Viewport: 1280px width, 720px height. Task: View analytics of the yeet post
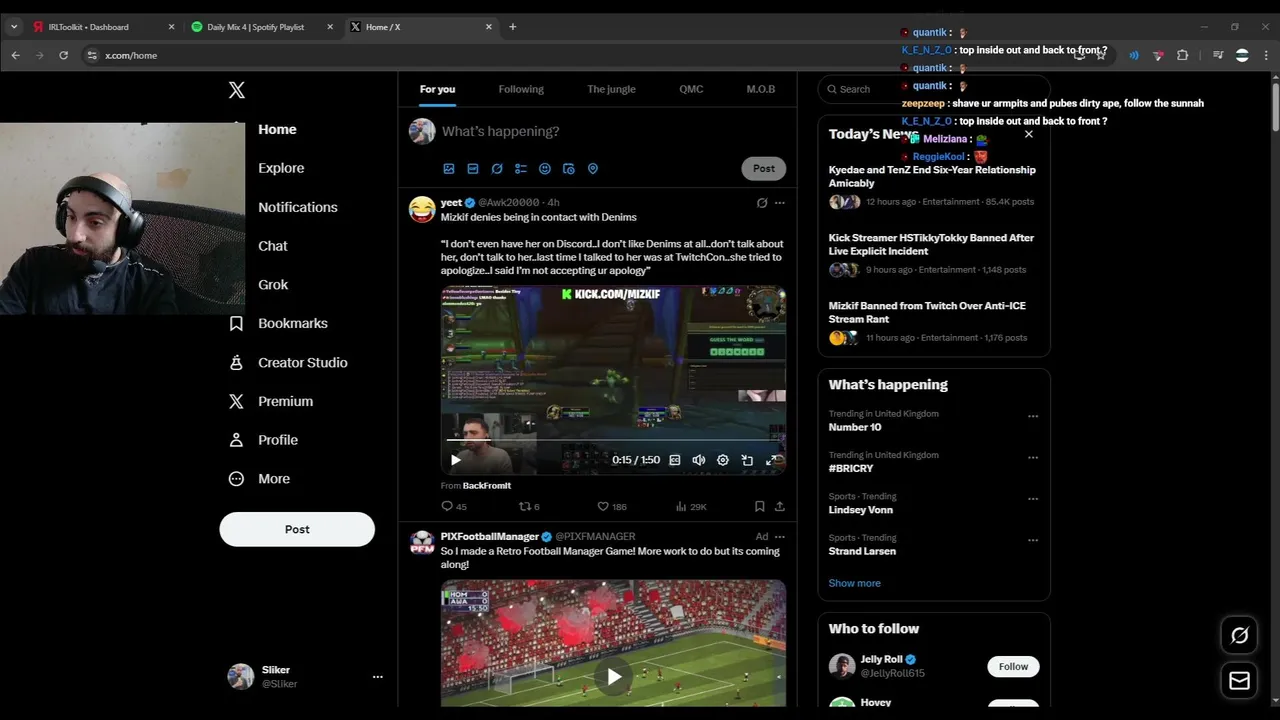pyautogui.click(x=691, y=507)
